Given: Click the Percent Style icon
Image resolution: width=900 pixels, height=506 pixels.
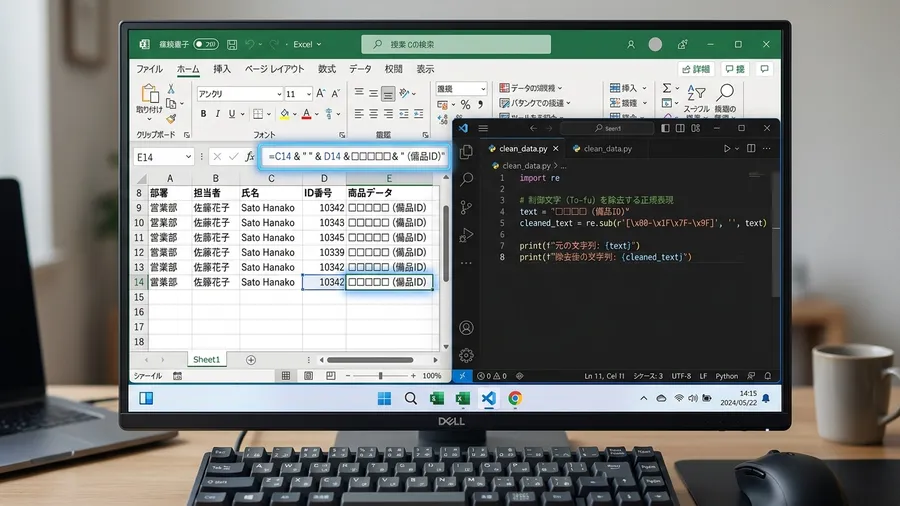Looking at the screenshot, I should click(x=465, y=104).
